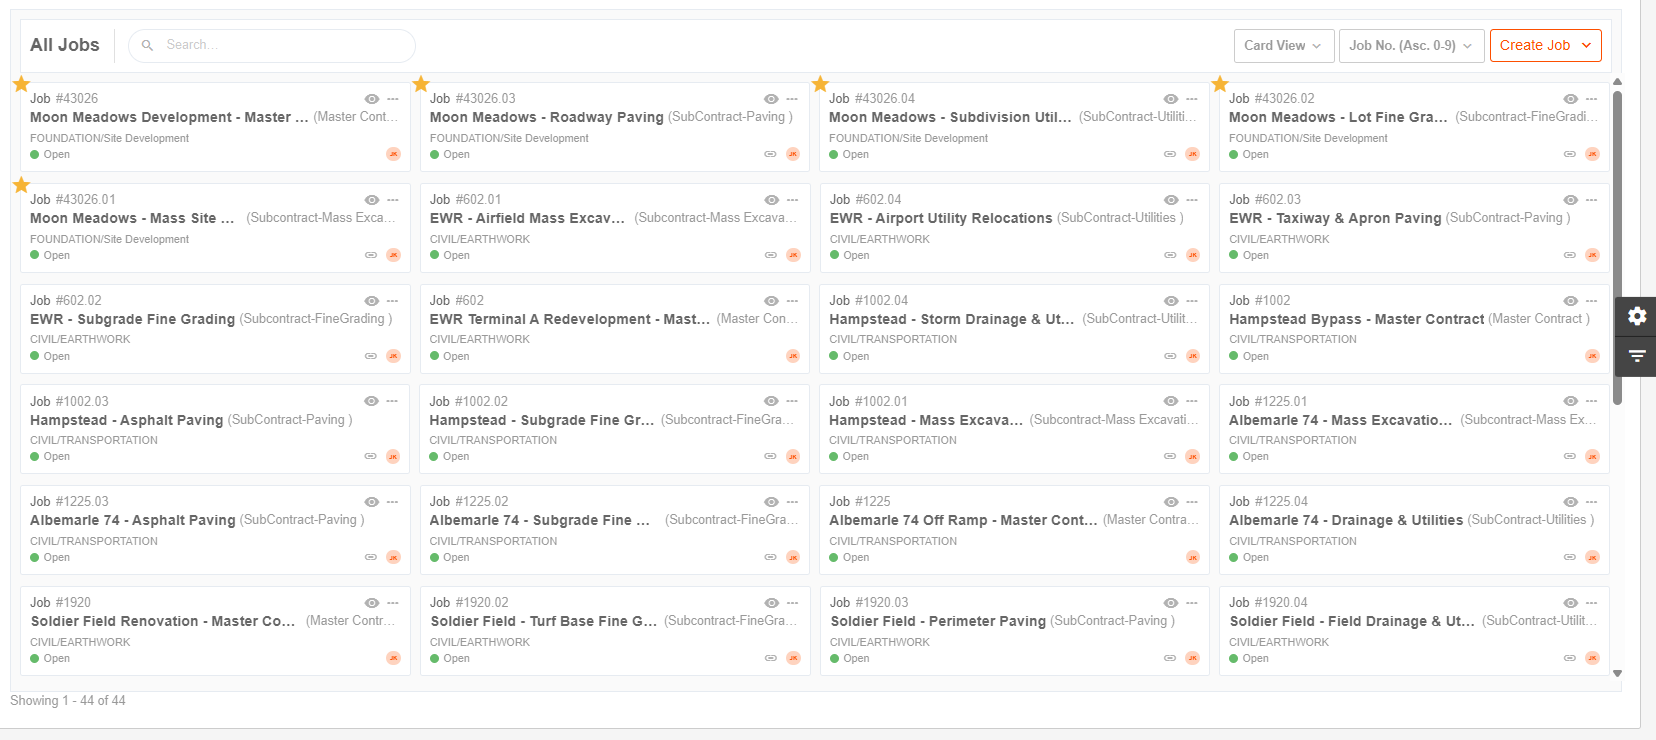Click the link icon on Job #1225.02 card
The image size is (1656, 740).
click(770, 557)
